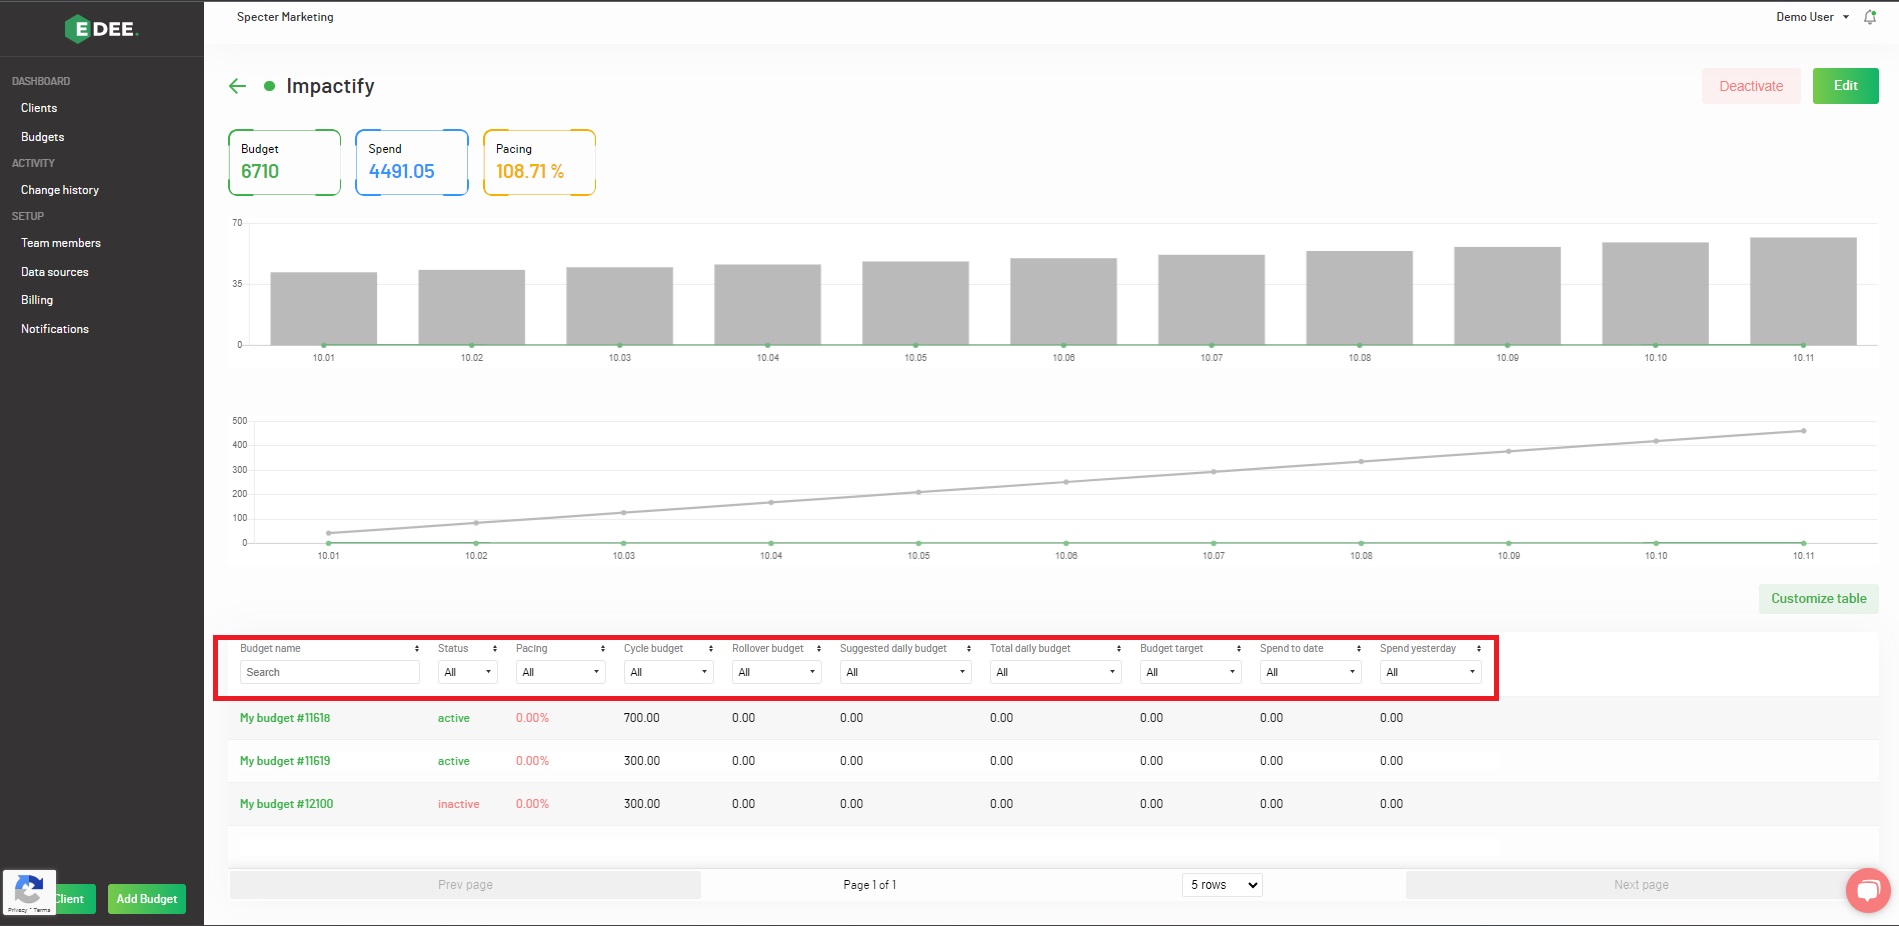Click the Impactify page title
The width and height of the screenshot is (1899, 926).
pyautogui.click(x=330, y=86)
